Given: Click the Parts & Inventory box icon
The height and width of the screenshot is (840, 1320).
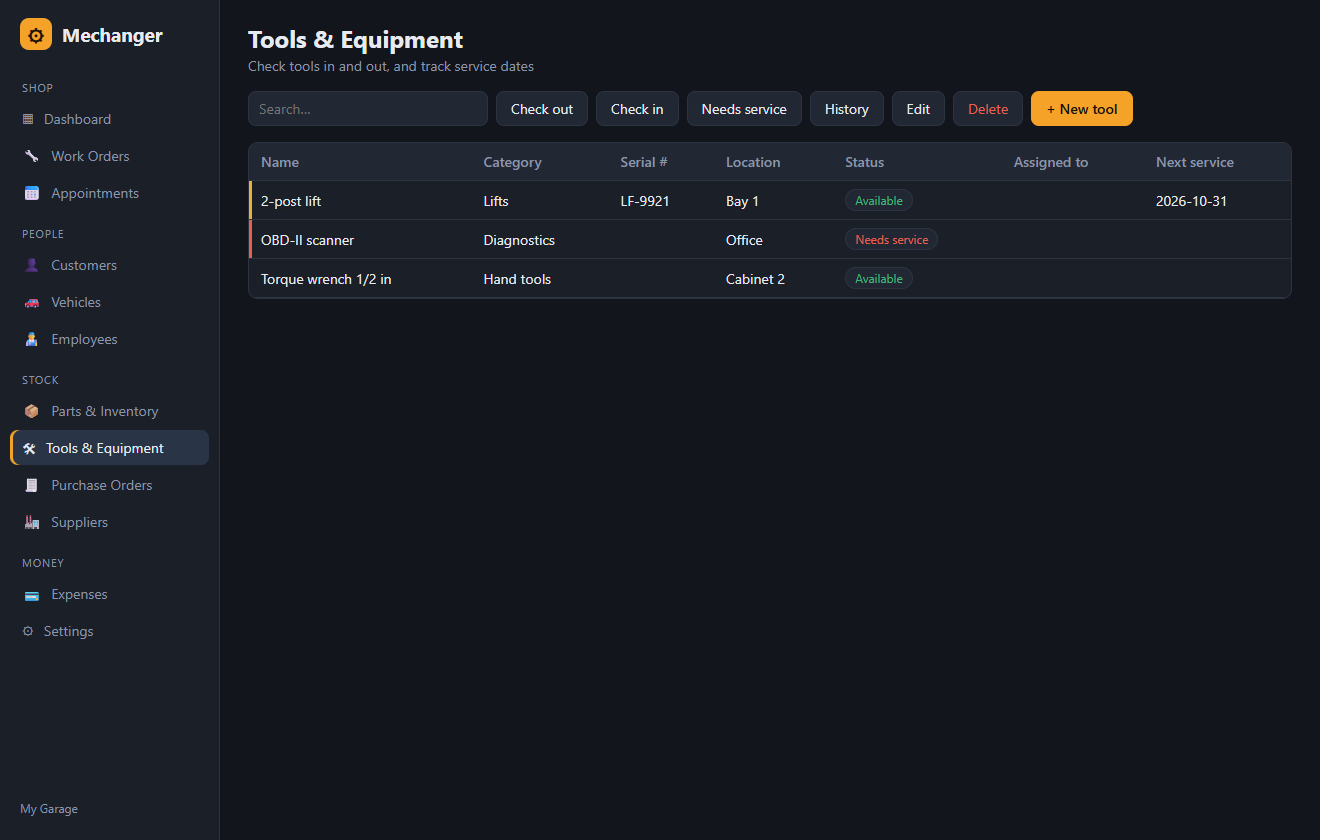Looking at the screenshot, I should click(x=31, y=411).
